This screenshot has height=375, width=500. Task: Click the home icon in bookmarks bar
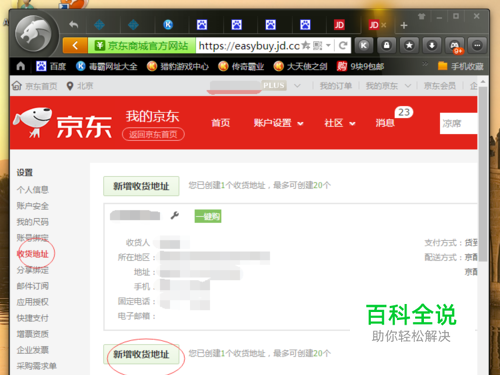tap(21, 66)
